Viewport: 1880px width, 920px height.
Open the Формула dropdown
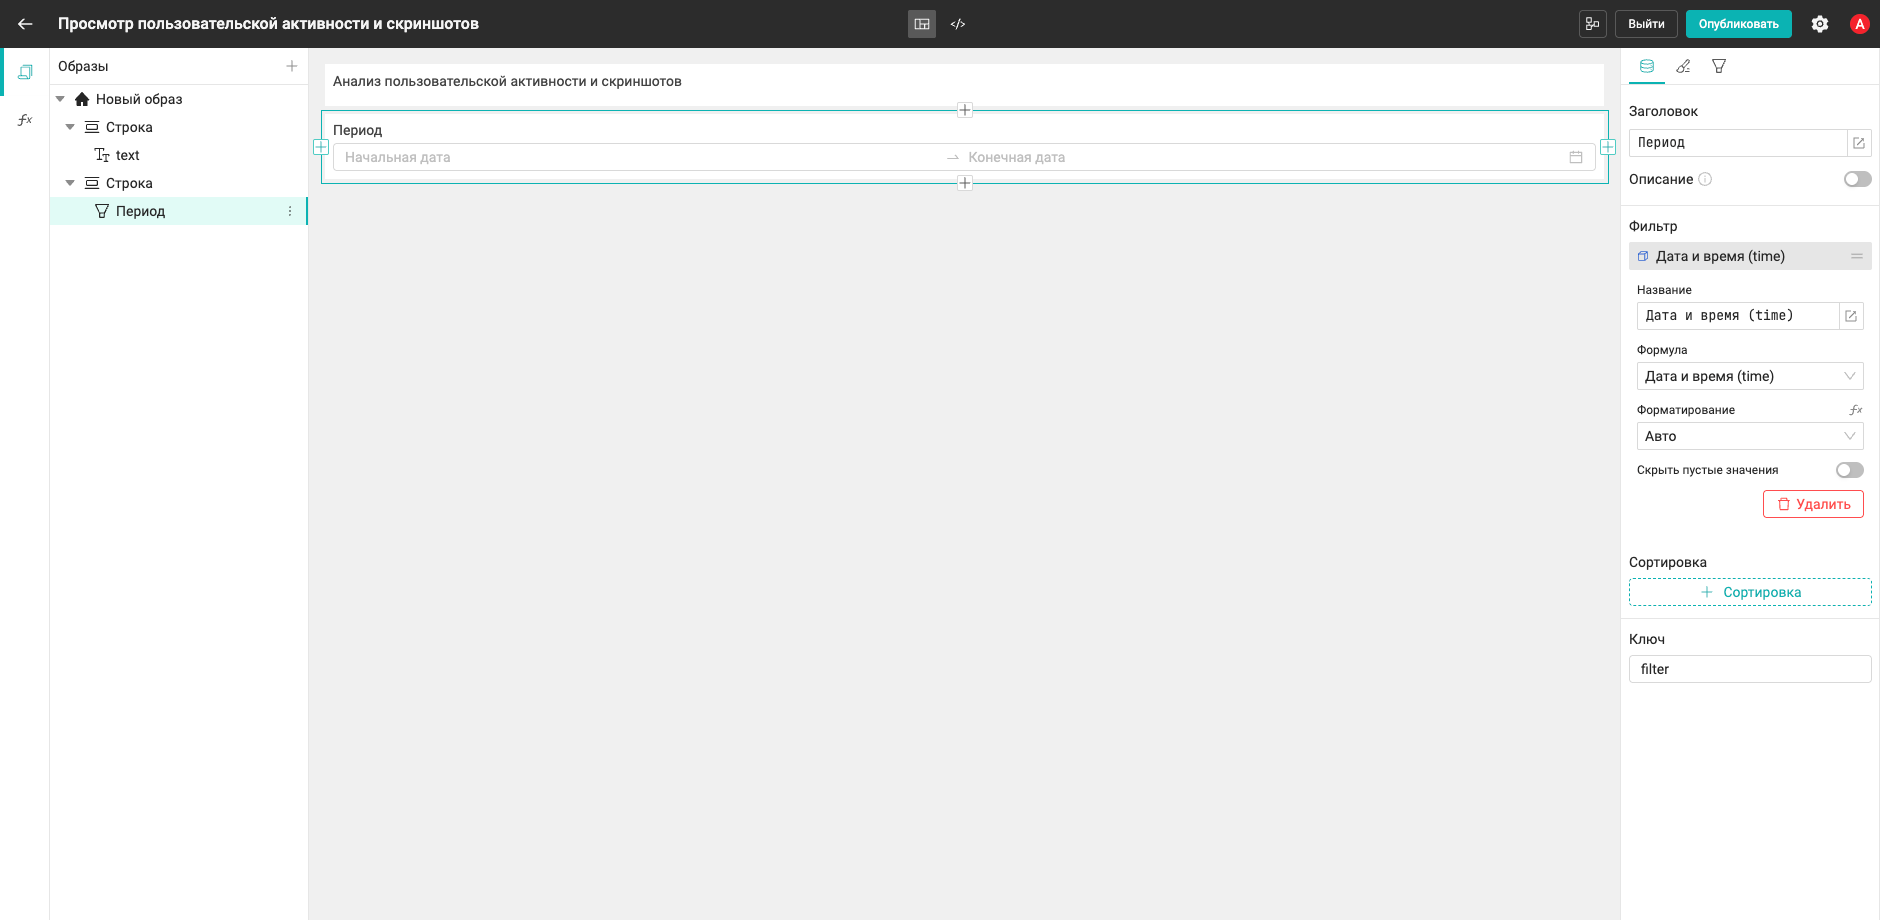coord(1750,376)
